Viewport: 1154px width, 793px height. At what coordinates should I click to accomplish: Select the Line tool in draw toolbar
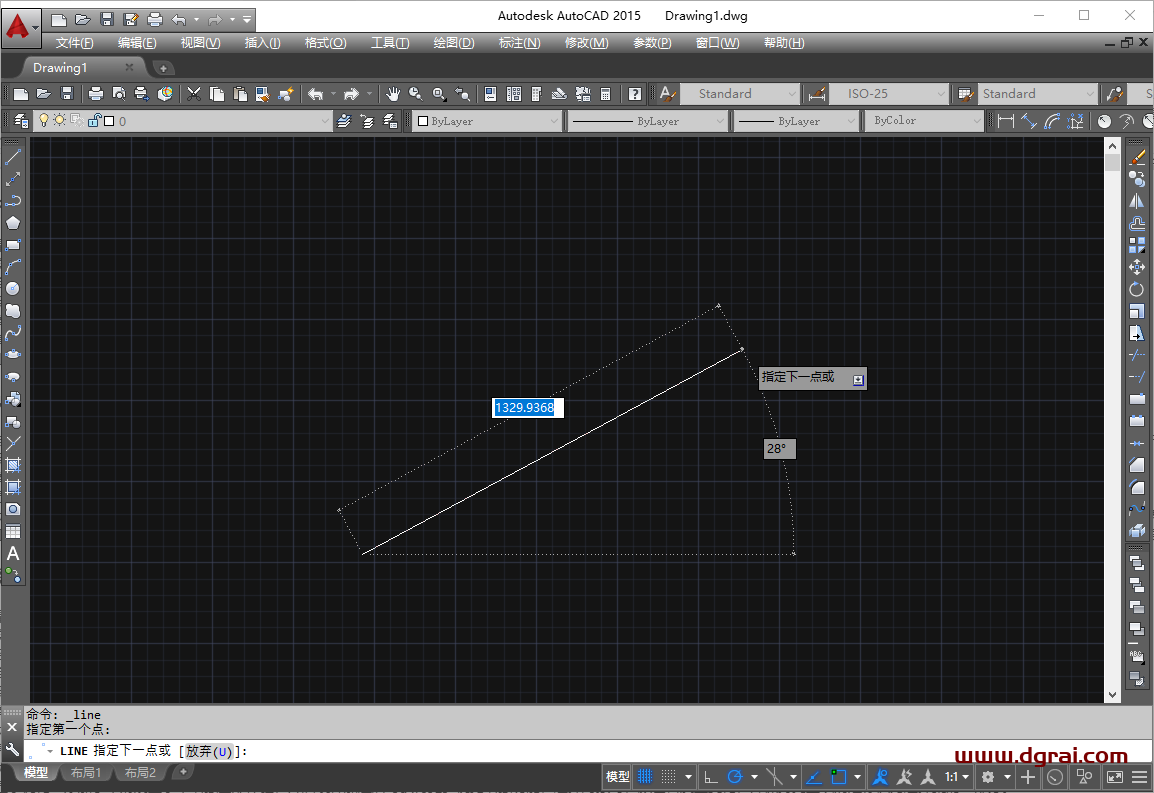13,157
